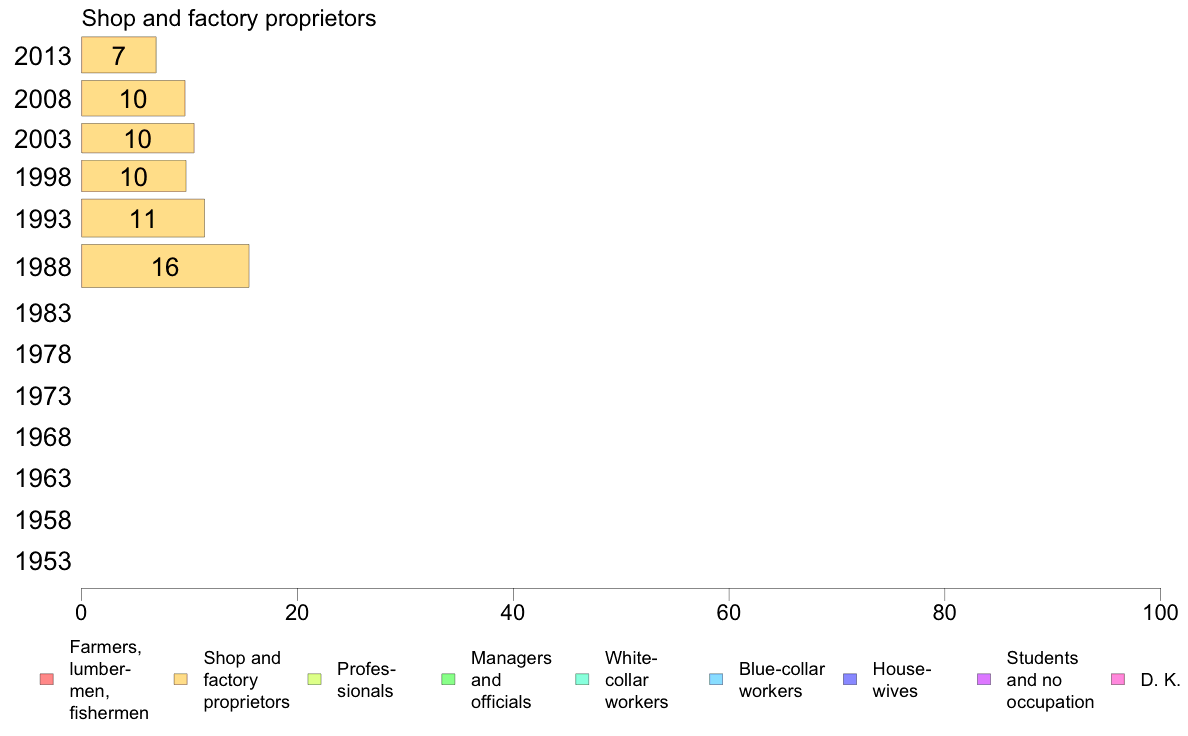Viewport: 1188px width, 736px height.
Task: Click the Managers and officials green swatch
Action: pos(448,680)
